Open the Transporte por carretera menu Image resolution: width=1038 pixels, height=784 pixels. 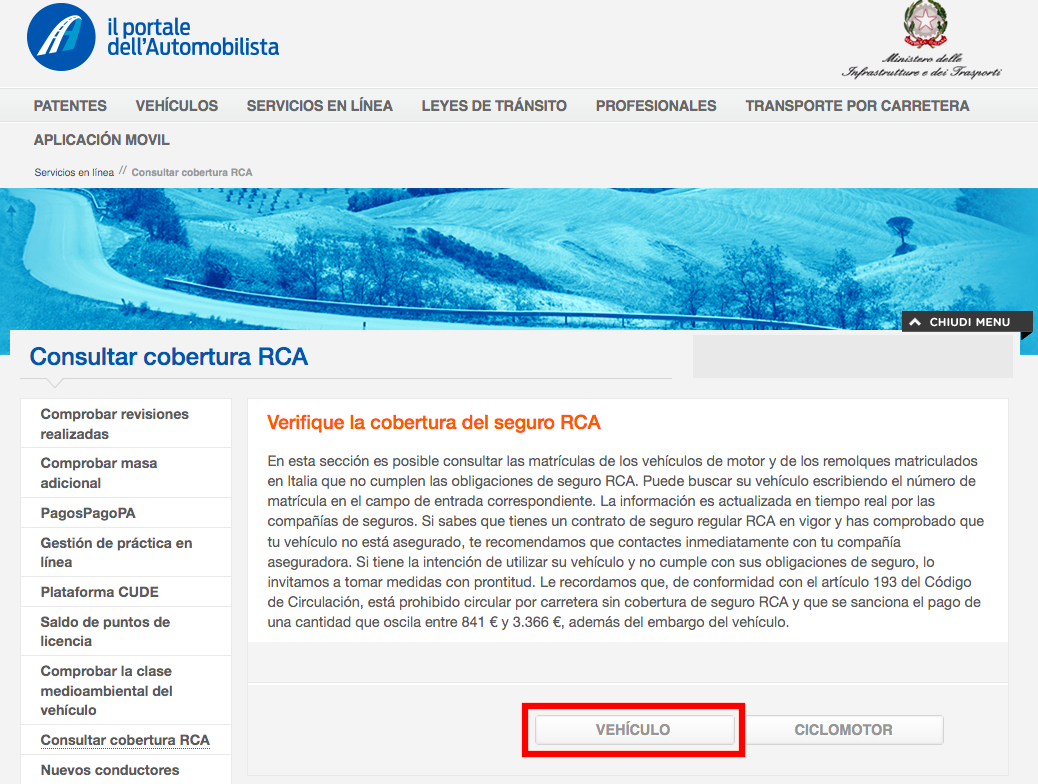857,106
